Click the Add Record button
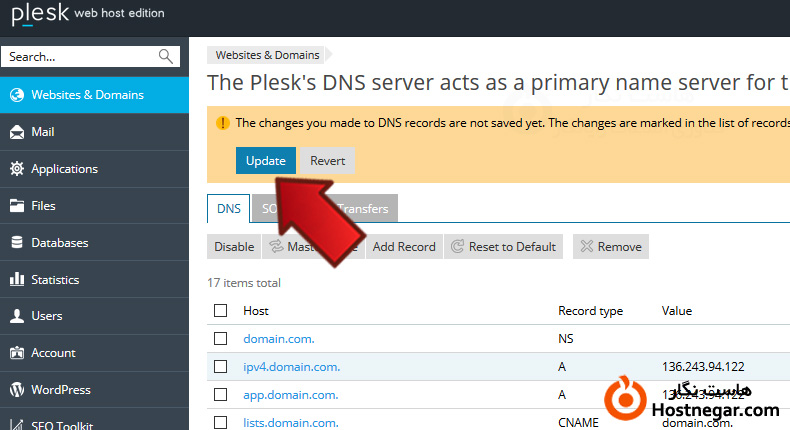Viewport: 790px width, 430px height. pos(403,247)
